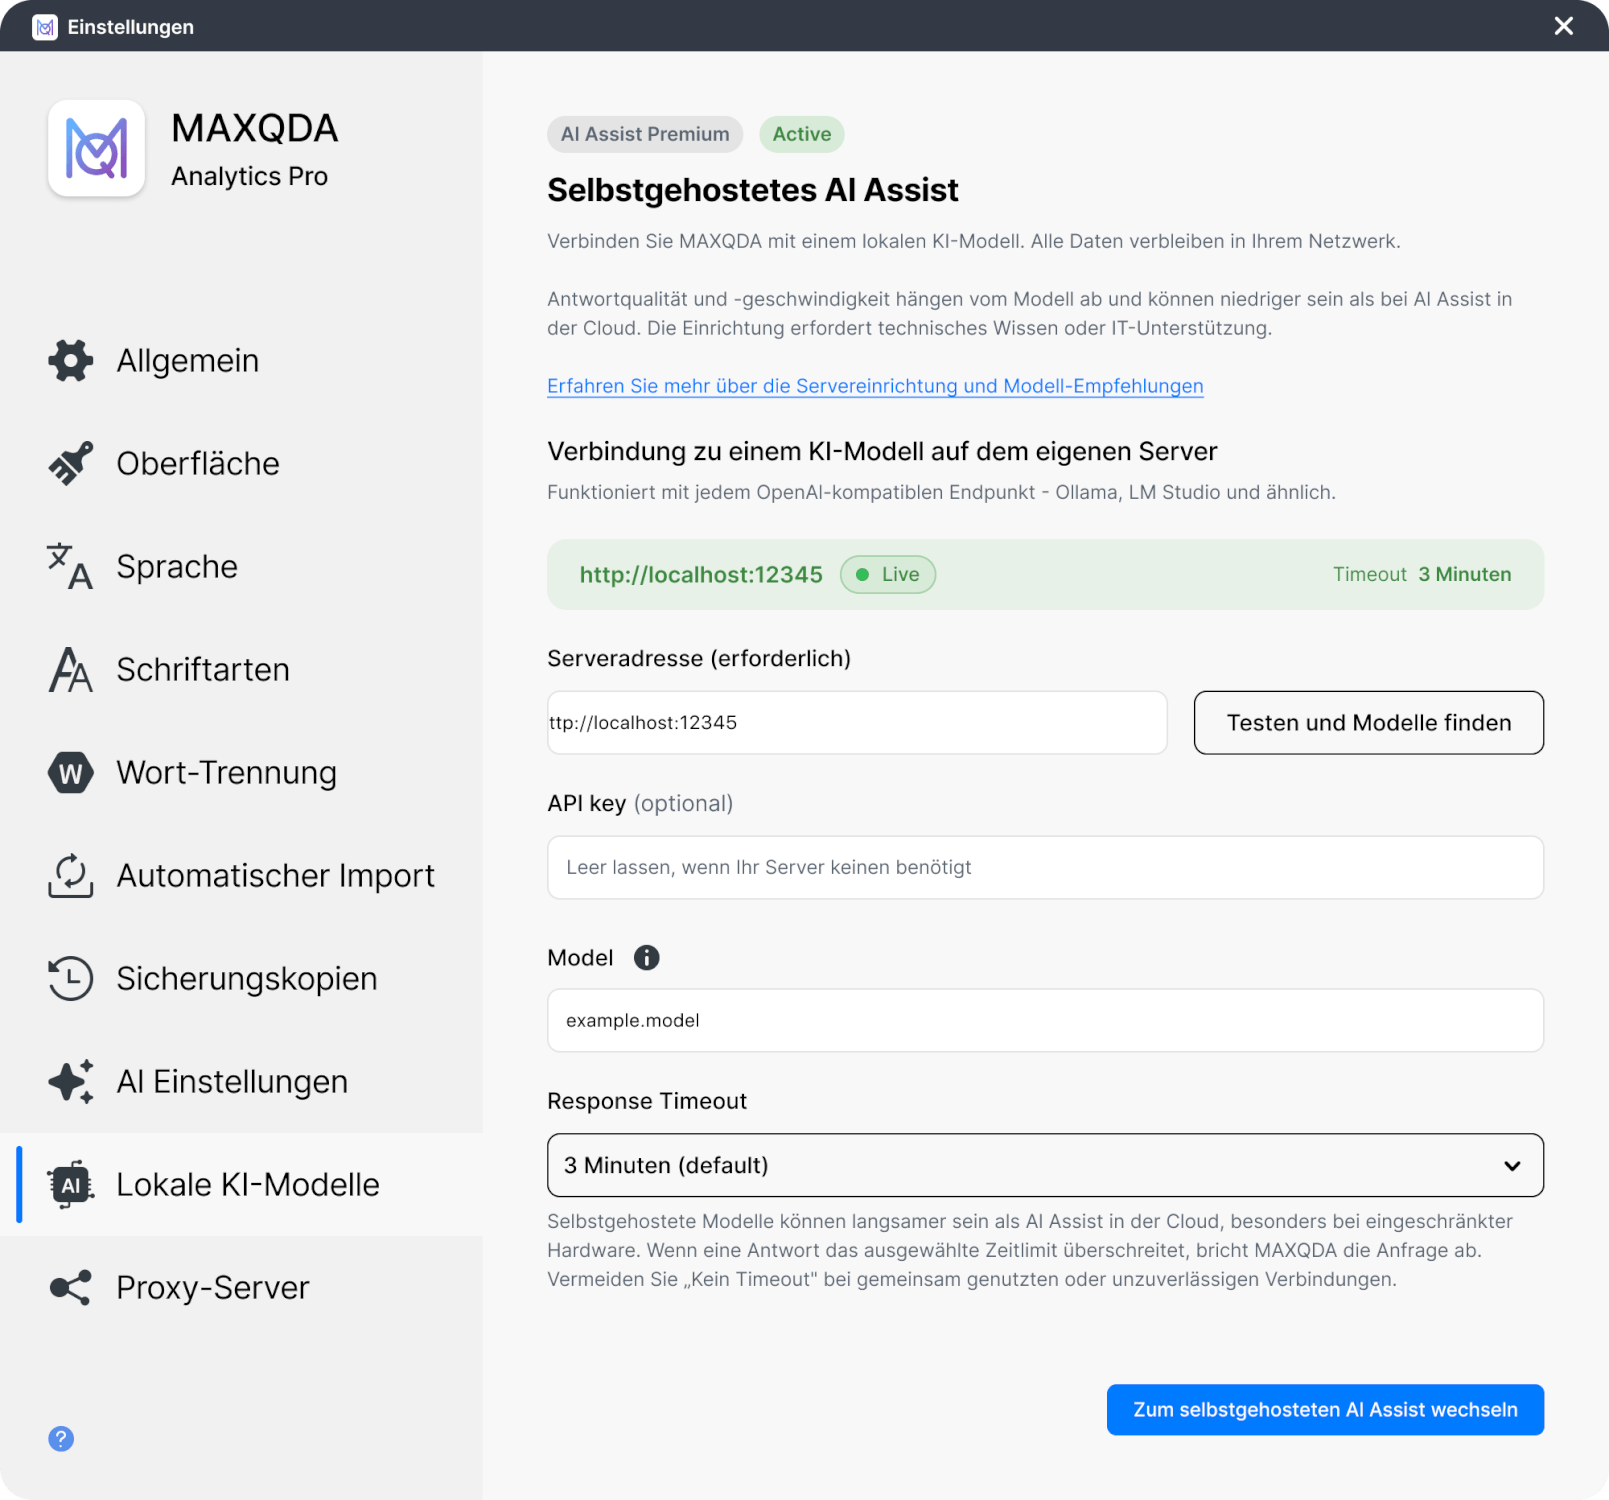
Task: Click the Selbstgehostetes AI Assist heading
Action: 752,190
